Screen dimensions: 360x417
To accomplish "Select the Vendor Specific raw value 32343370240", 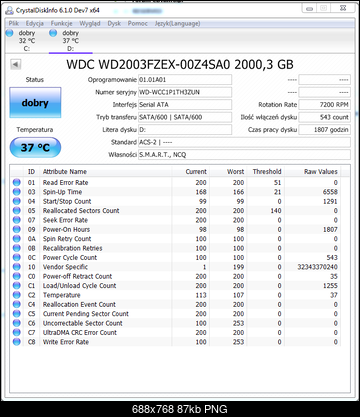I will [317, 267].
